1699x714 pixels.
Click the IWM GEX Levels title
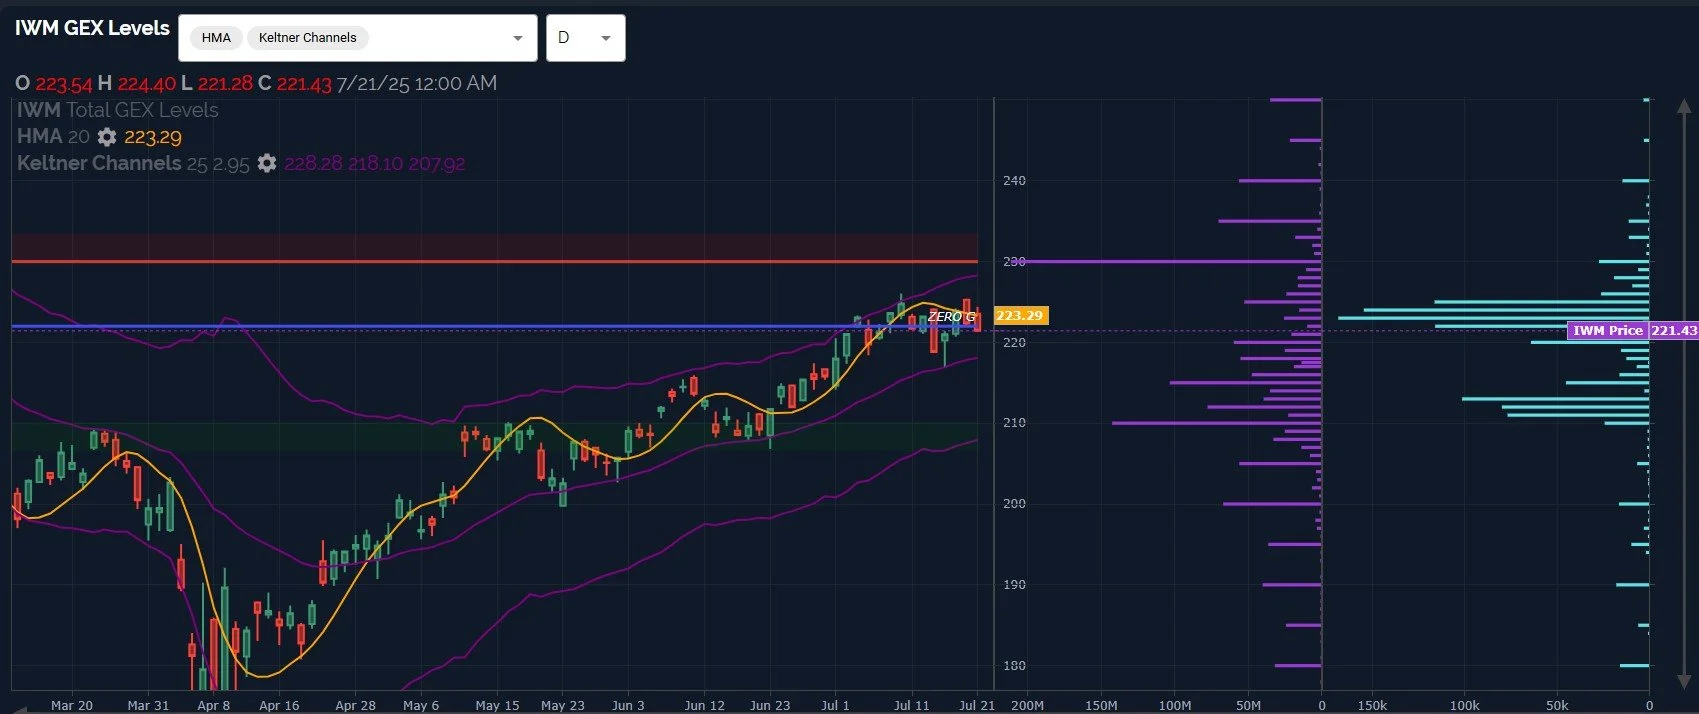point(92,28)
